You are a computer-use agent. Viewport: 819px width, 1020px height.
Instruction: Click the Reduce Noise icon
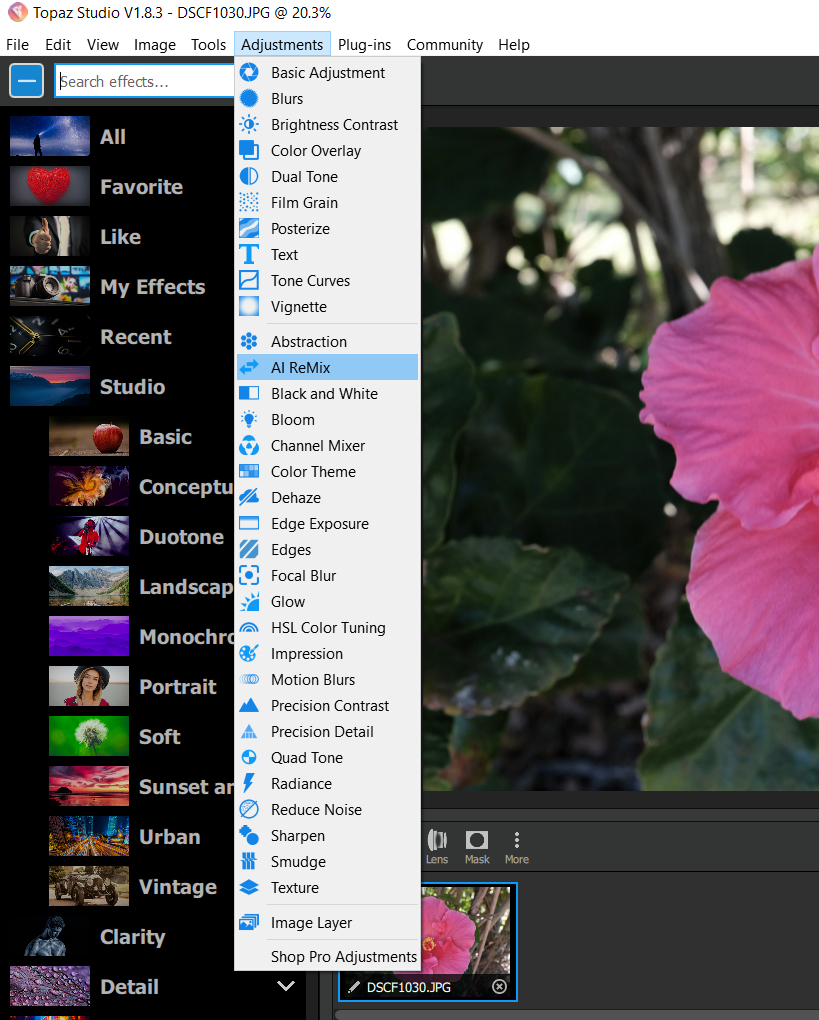[x=249, y=810]
